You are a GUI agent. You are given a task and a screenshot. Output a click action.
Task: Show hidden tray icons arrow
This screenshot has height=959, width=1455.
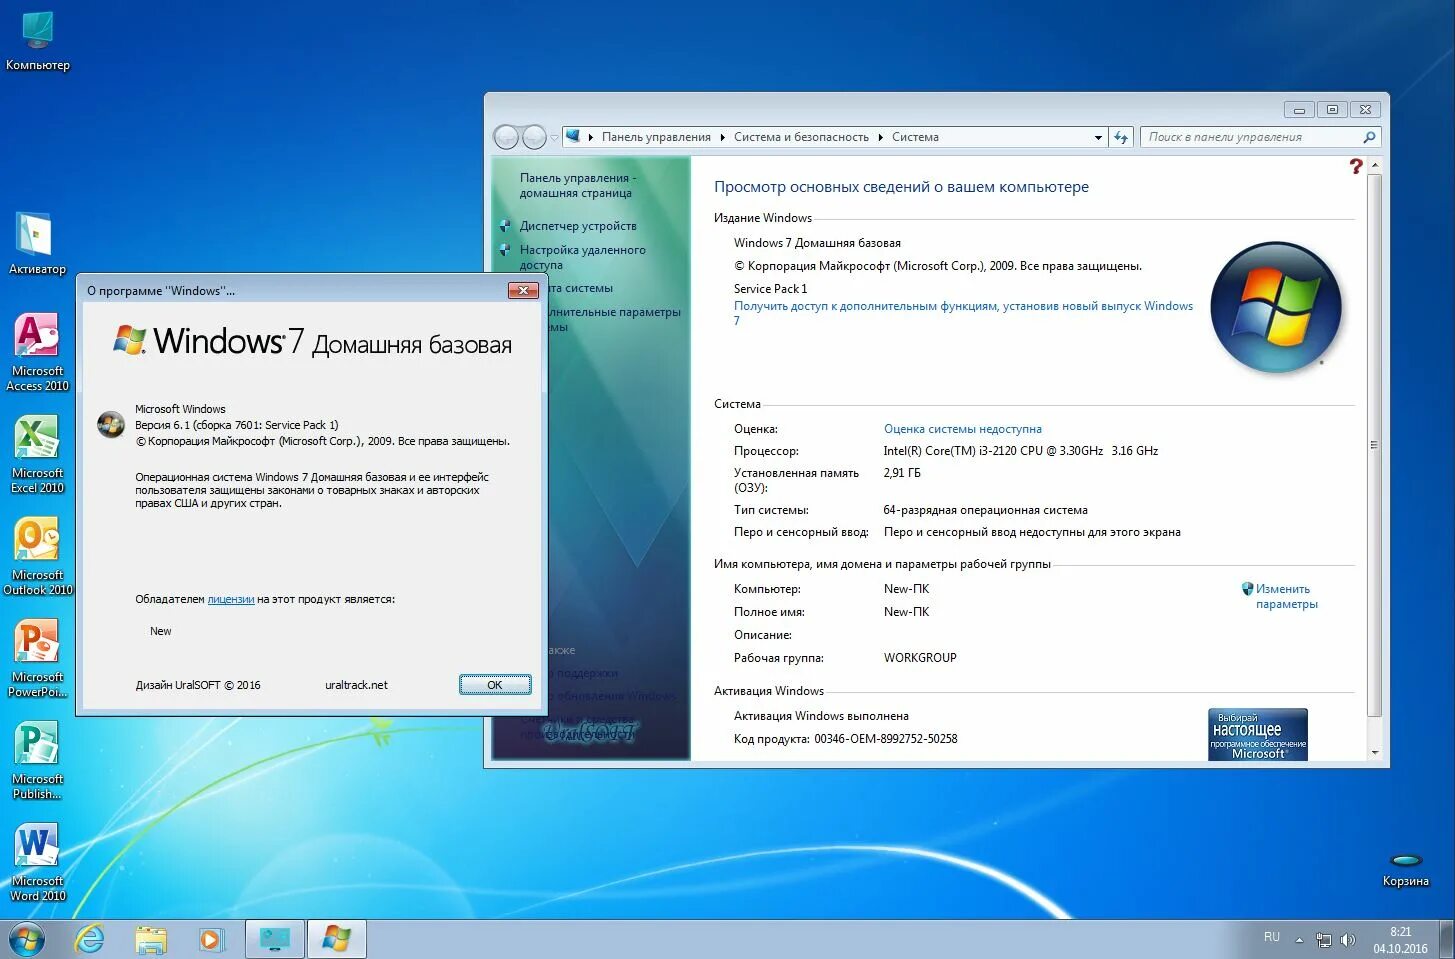(1299, 940)
